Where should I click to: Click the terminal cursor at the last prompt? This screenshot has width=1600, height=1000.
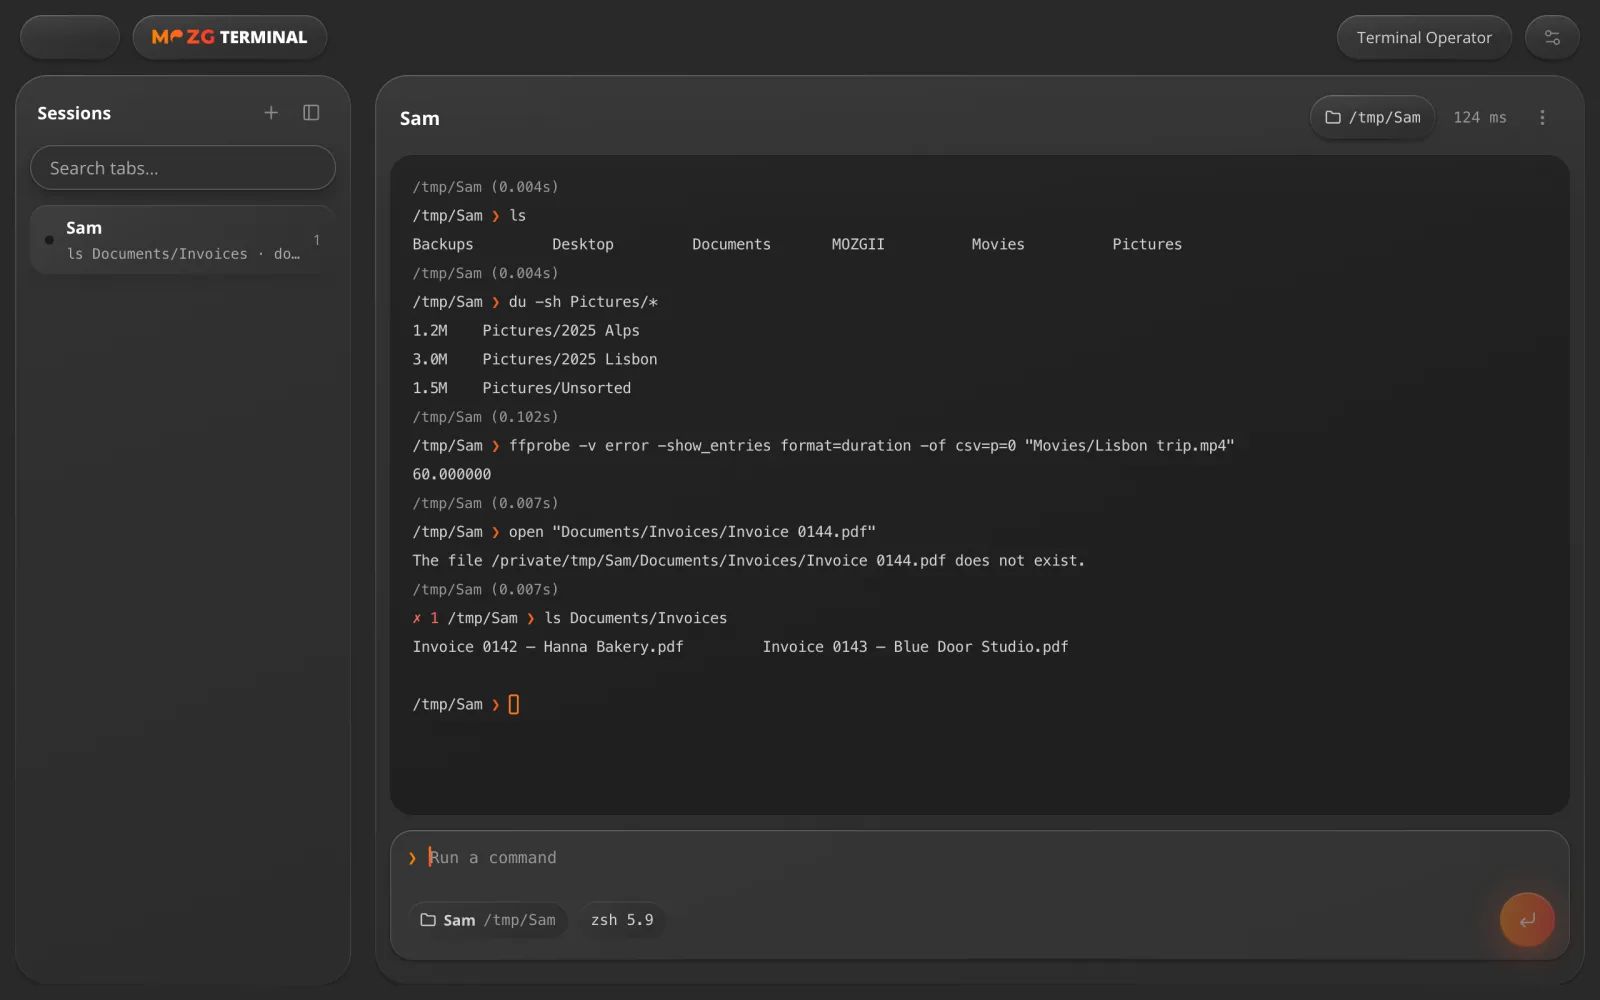tap(514, 705)
